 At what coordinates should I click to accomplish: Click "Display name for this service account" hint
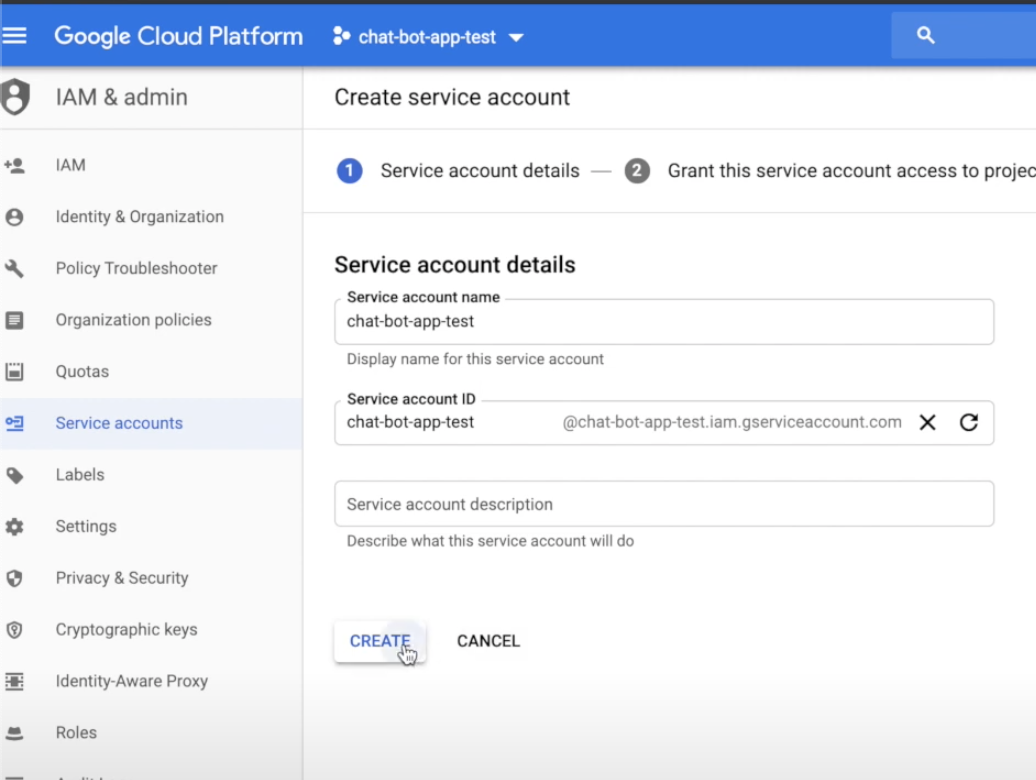click(475, 359)
